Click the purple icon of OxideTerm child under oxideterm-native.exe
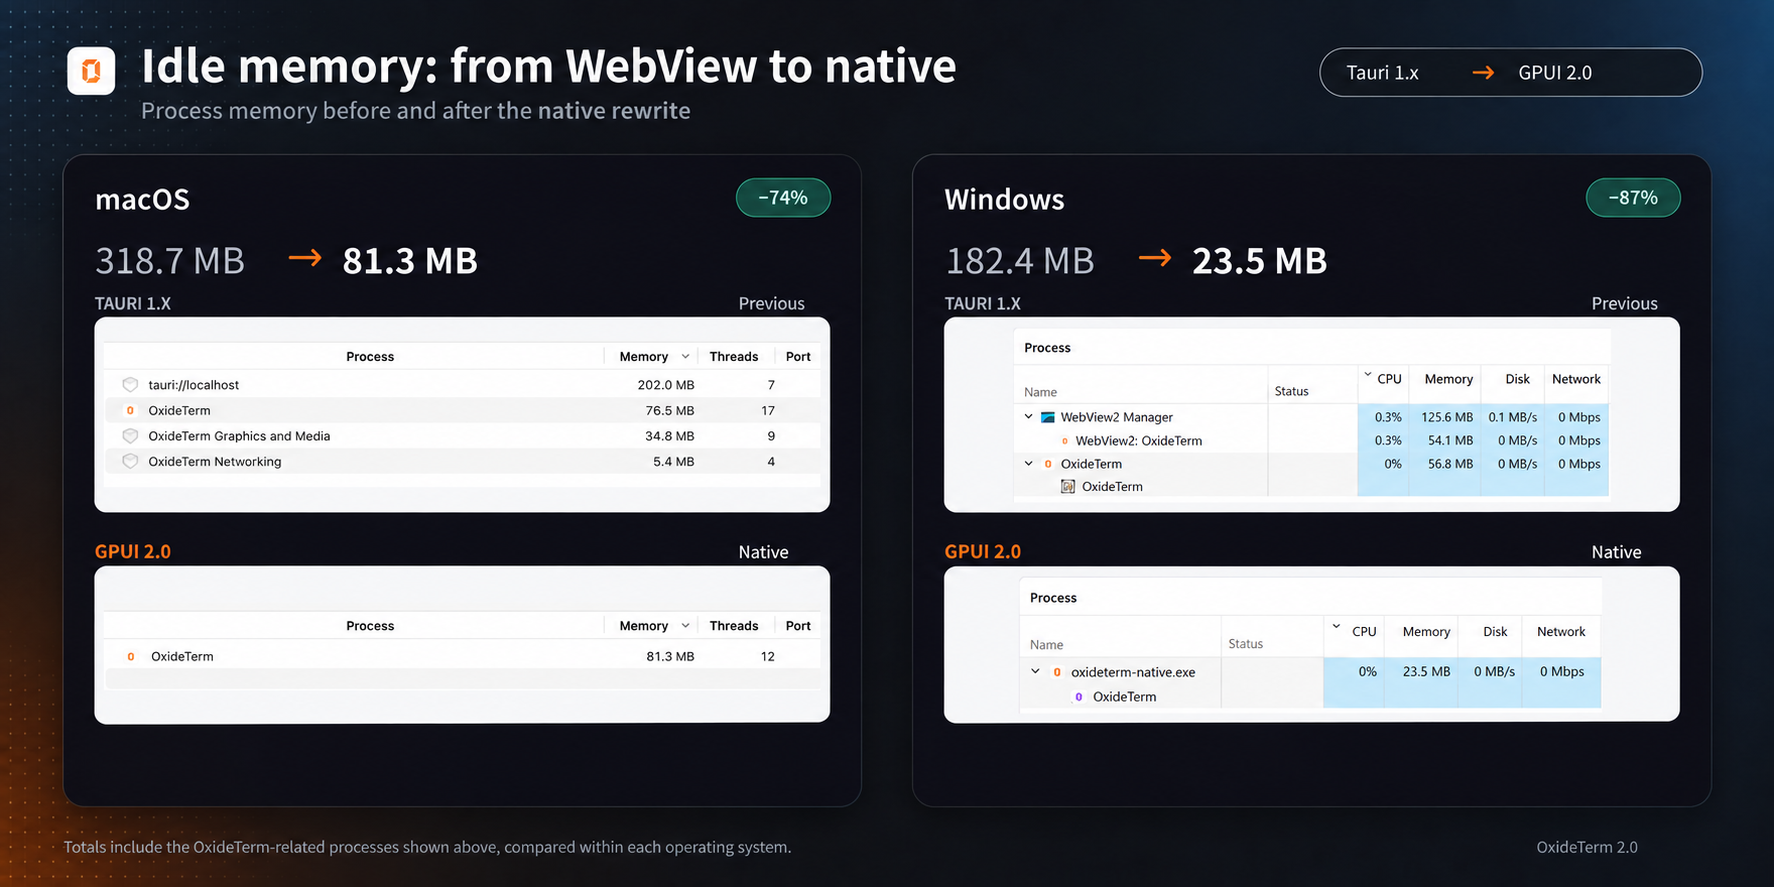This screenshot has width=1774, height=887. tap(1078, 697)
